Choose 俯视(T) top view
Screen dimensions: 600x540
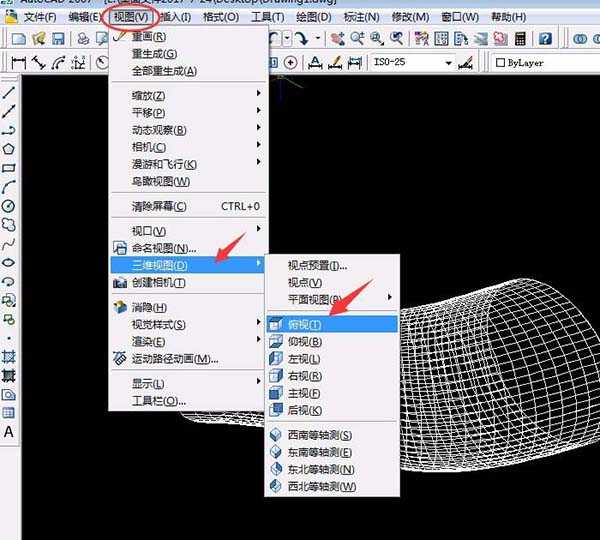click(x=332, y=325)
